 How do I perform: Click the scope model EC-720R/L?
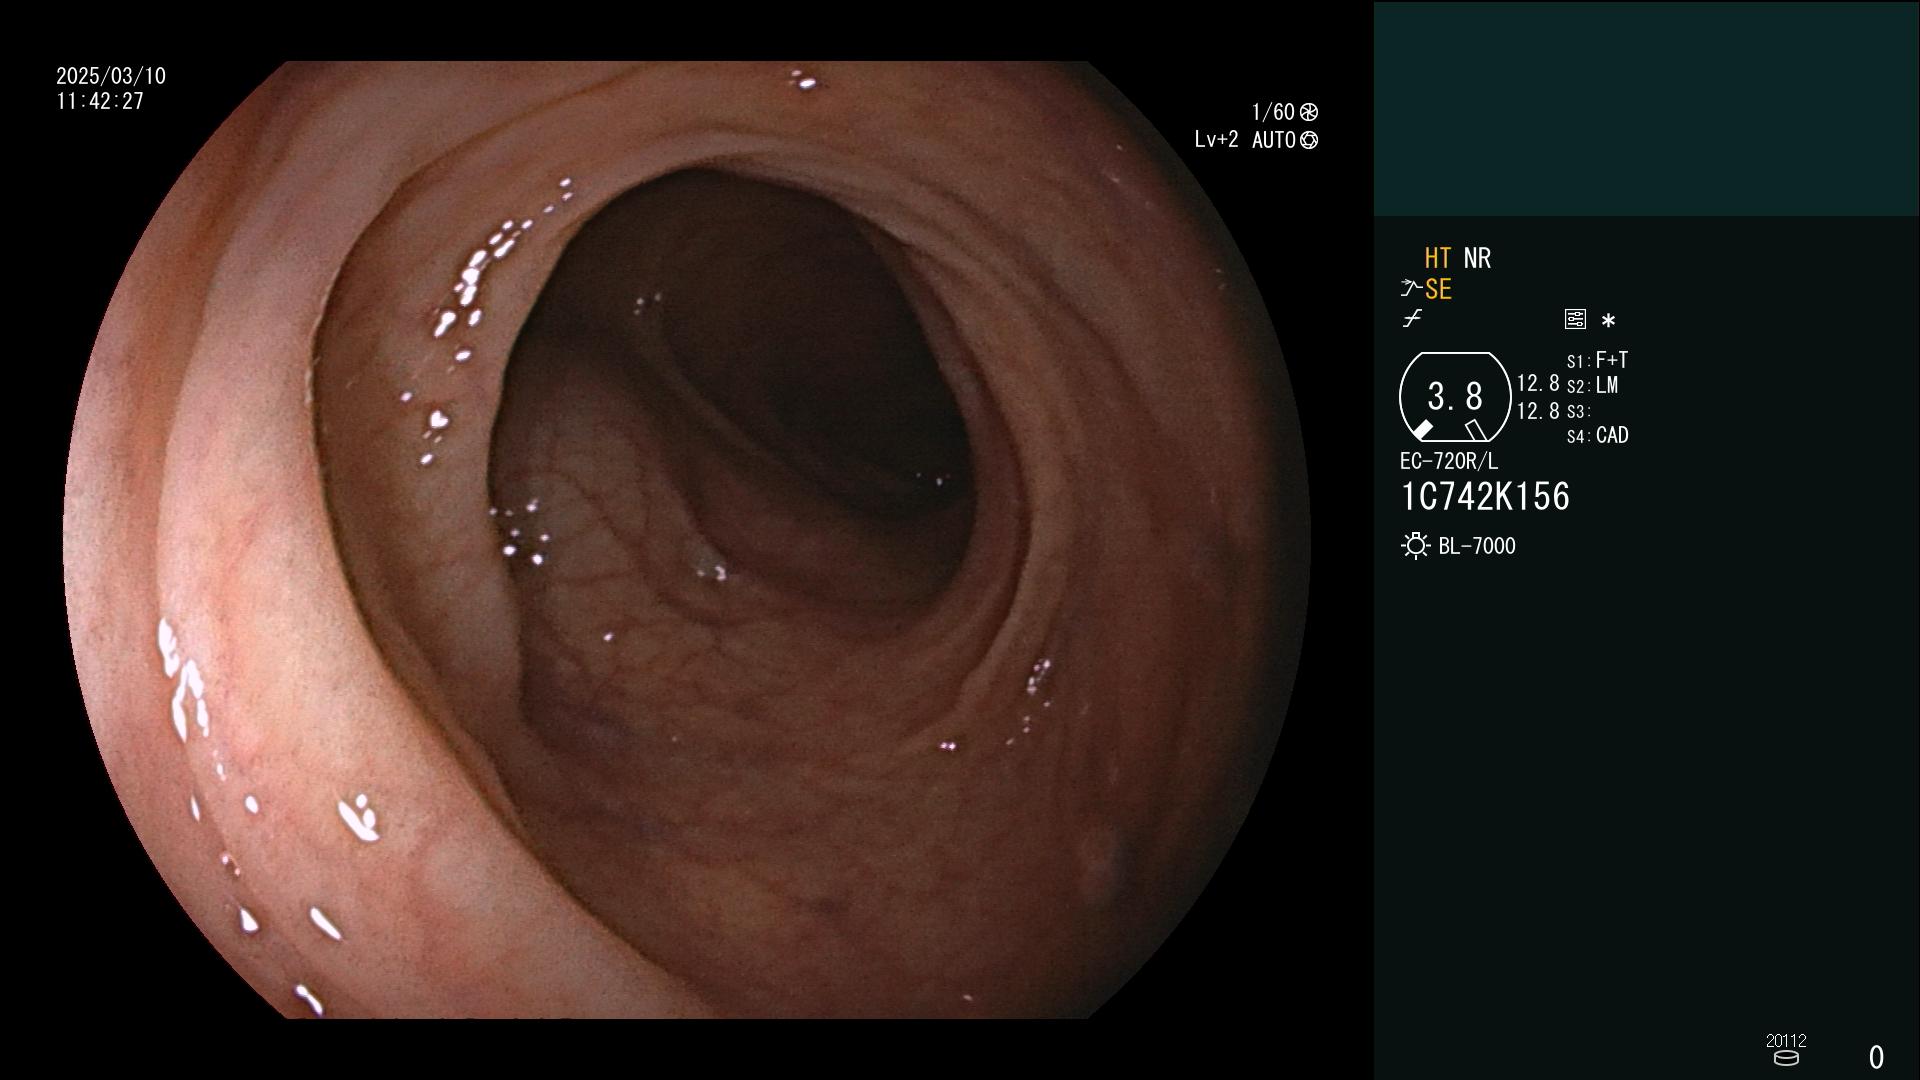point(1449,461)
